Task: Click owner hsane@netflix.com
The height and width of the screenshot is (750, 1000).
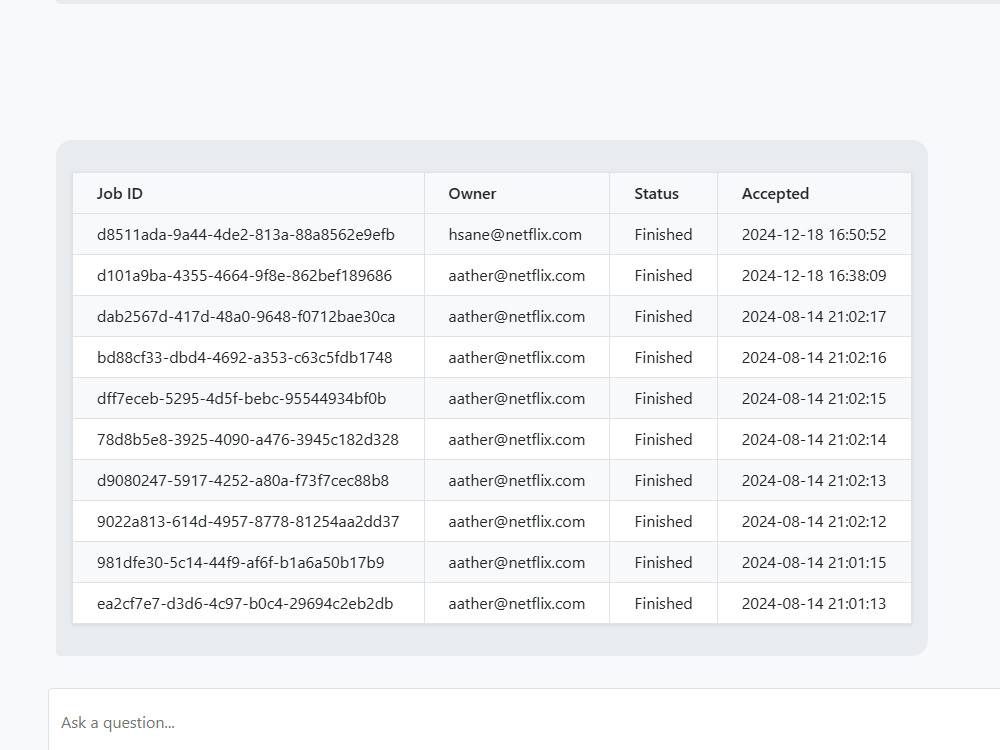Action: [x=515, y=235]
